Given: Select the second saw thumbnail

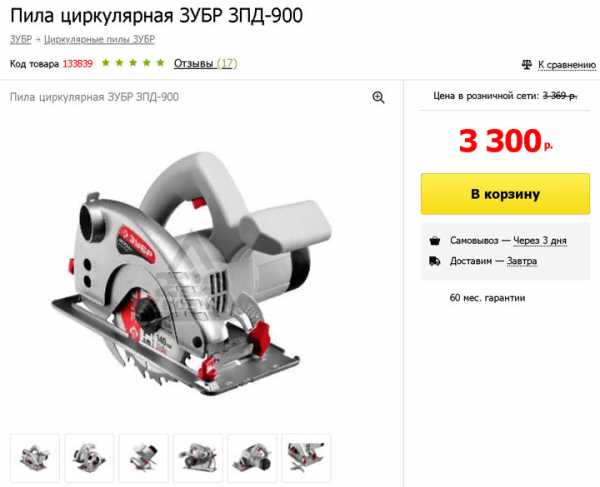Looking at the screenshot, I should (x=89, y=458).
